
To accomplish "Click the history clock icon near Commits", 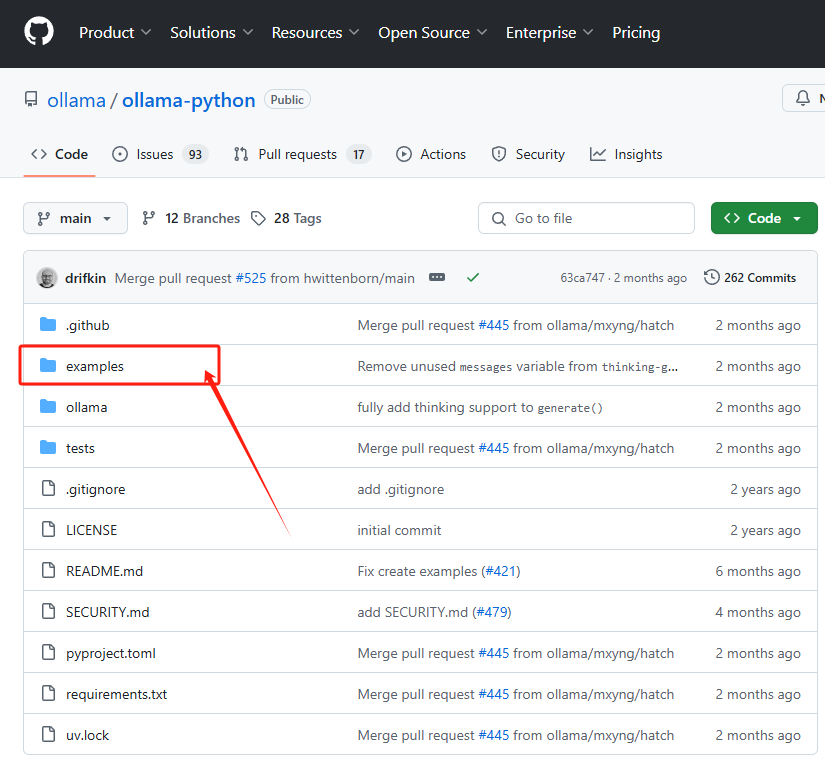I will (711, 277).
